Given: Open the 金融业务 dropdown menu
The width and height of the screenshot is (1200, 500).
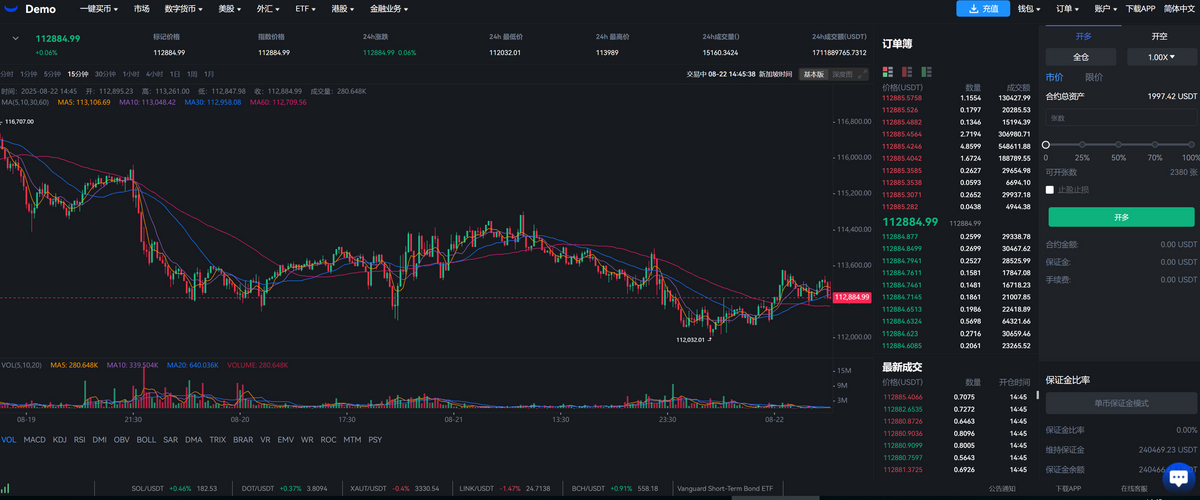Looking at the screenshot, I should tap(388, 8).
